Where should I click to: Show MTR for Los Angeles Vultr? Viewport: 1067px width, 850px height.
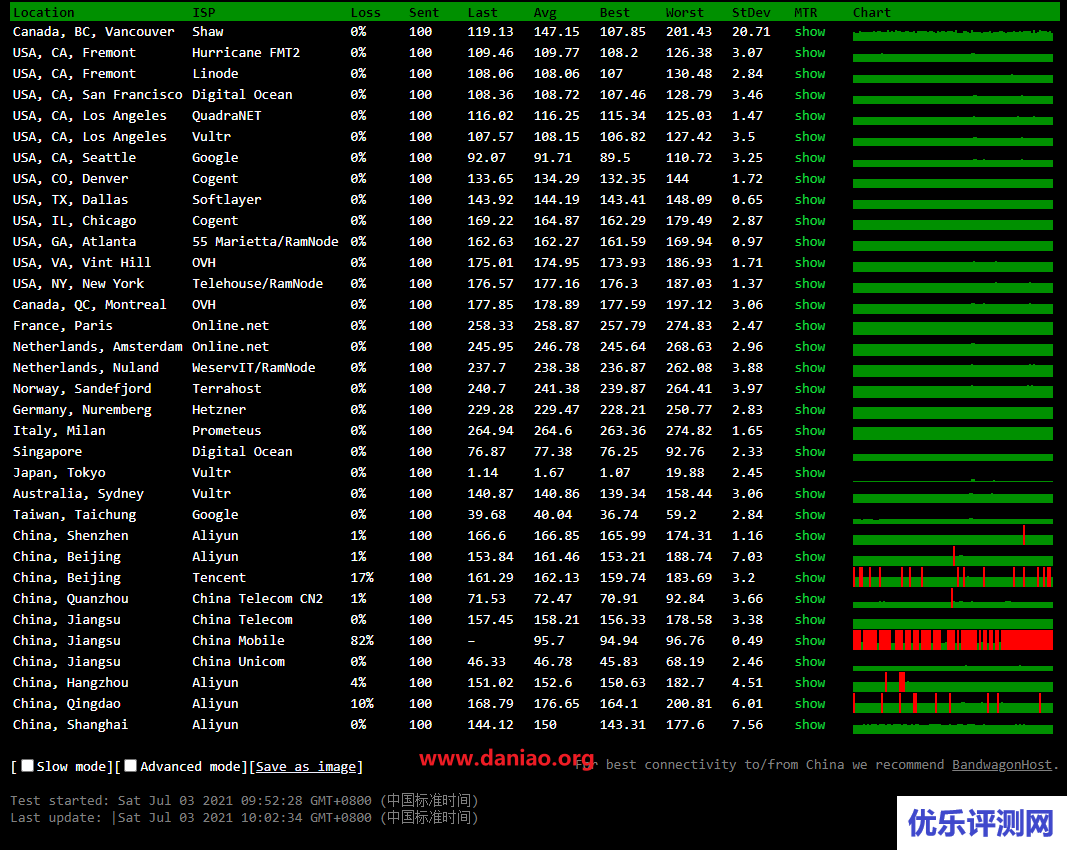coord(810,137)
